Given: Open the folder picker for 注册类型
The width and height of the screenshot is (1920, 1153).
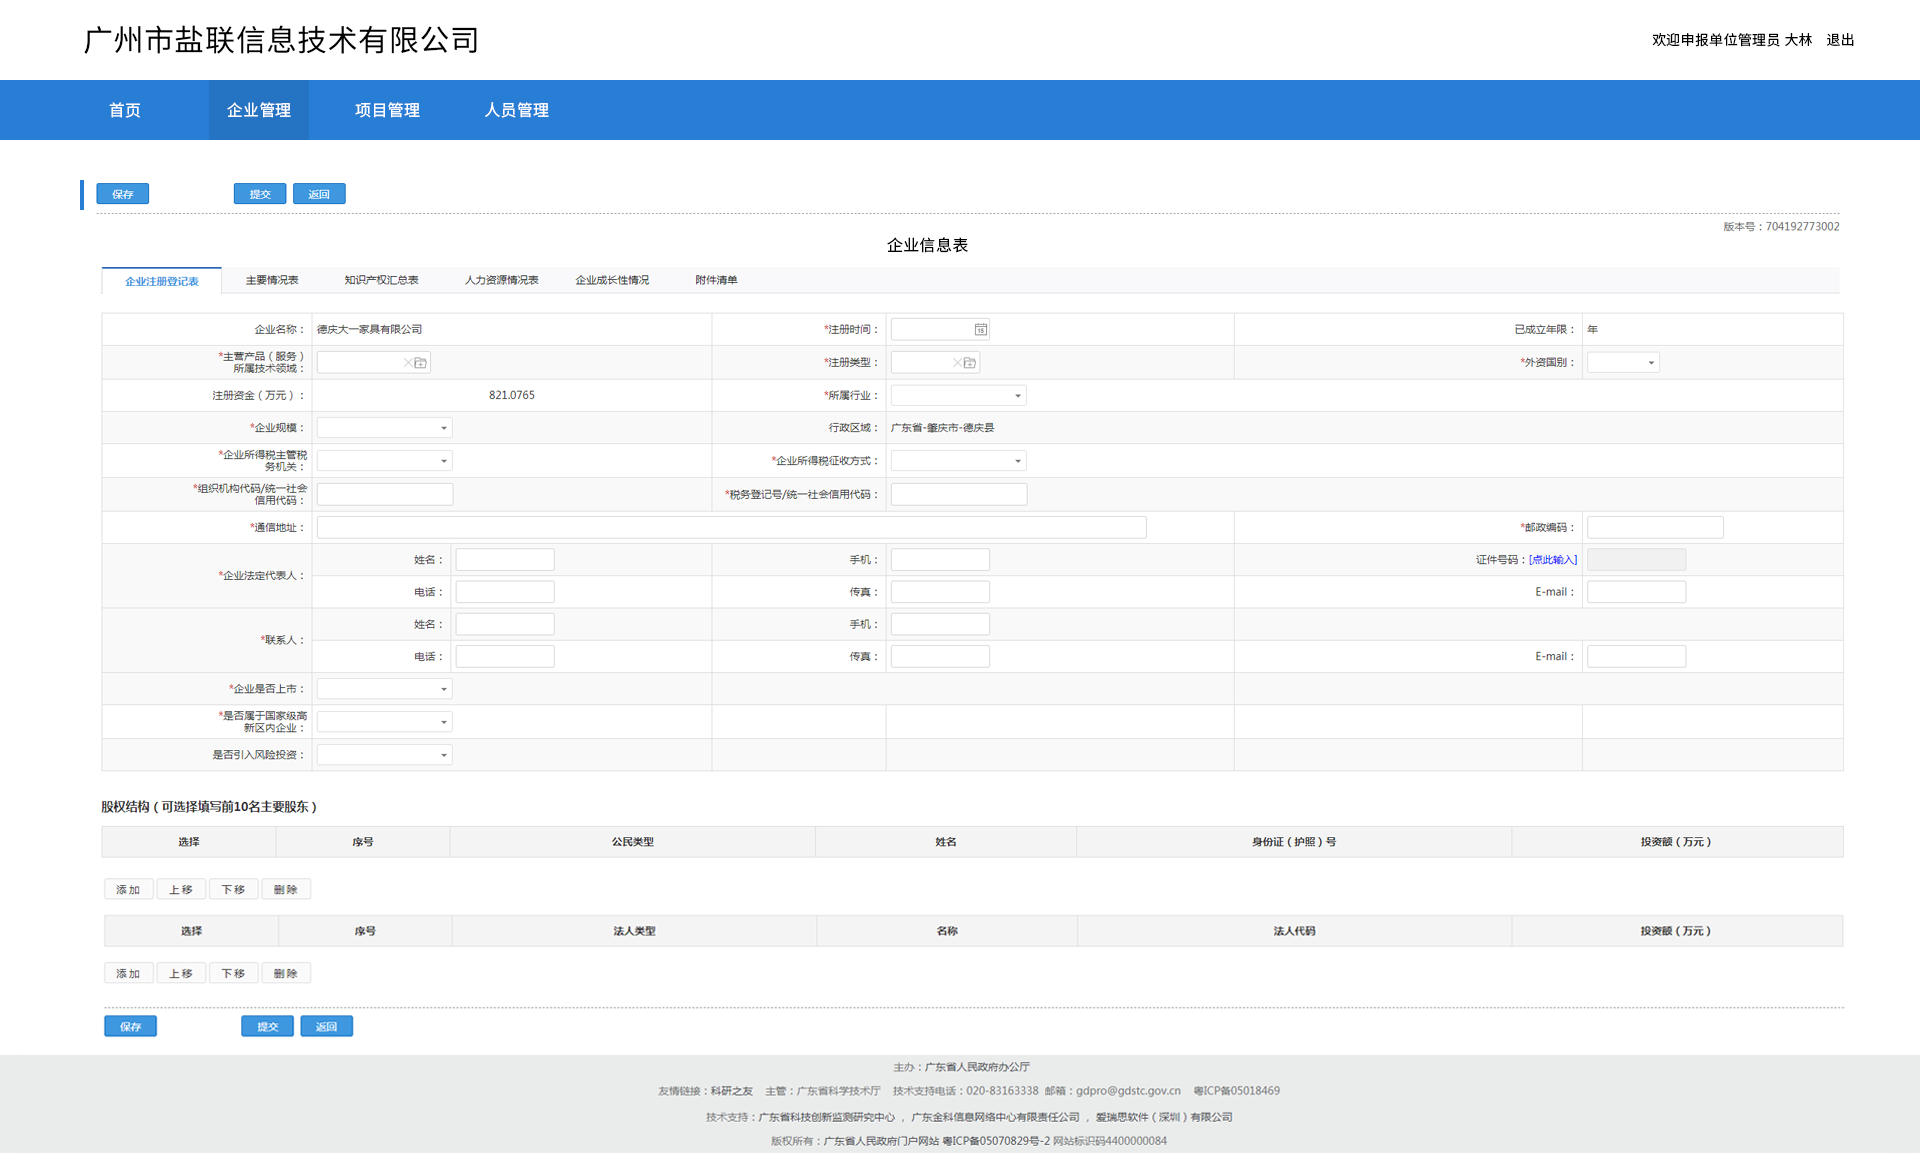Looking at the screenshot, I should [970, 362].
